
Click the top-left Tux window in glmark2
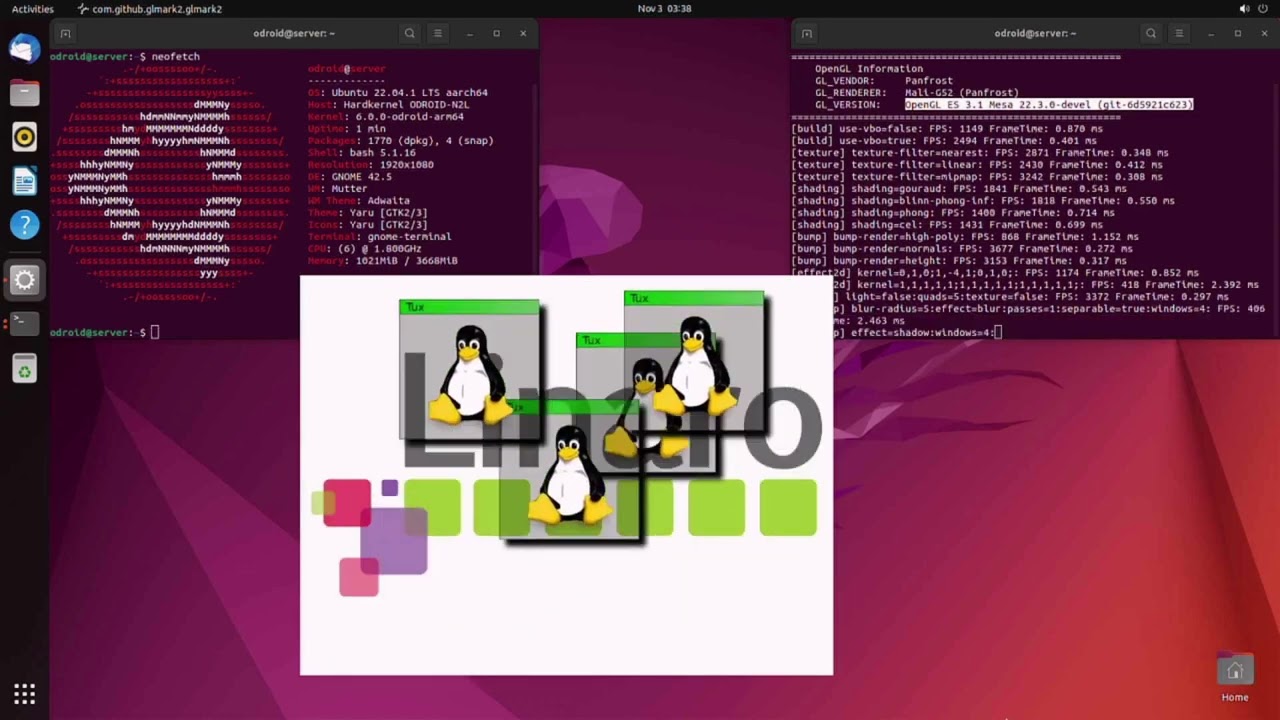tap(469, 370)
